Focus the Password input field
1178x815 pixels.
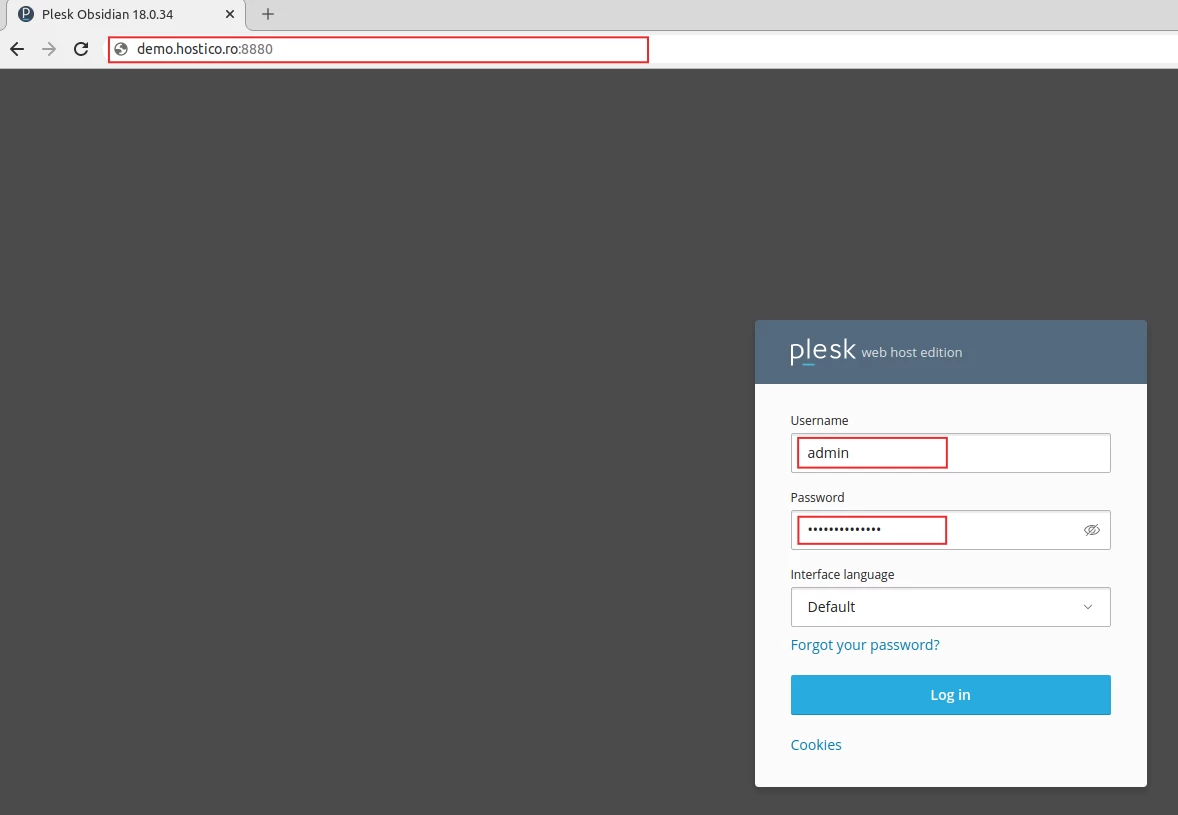pos(870,530)
